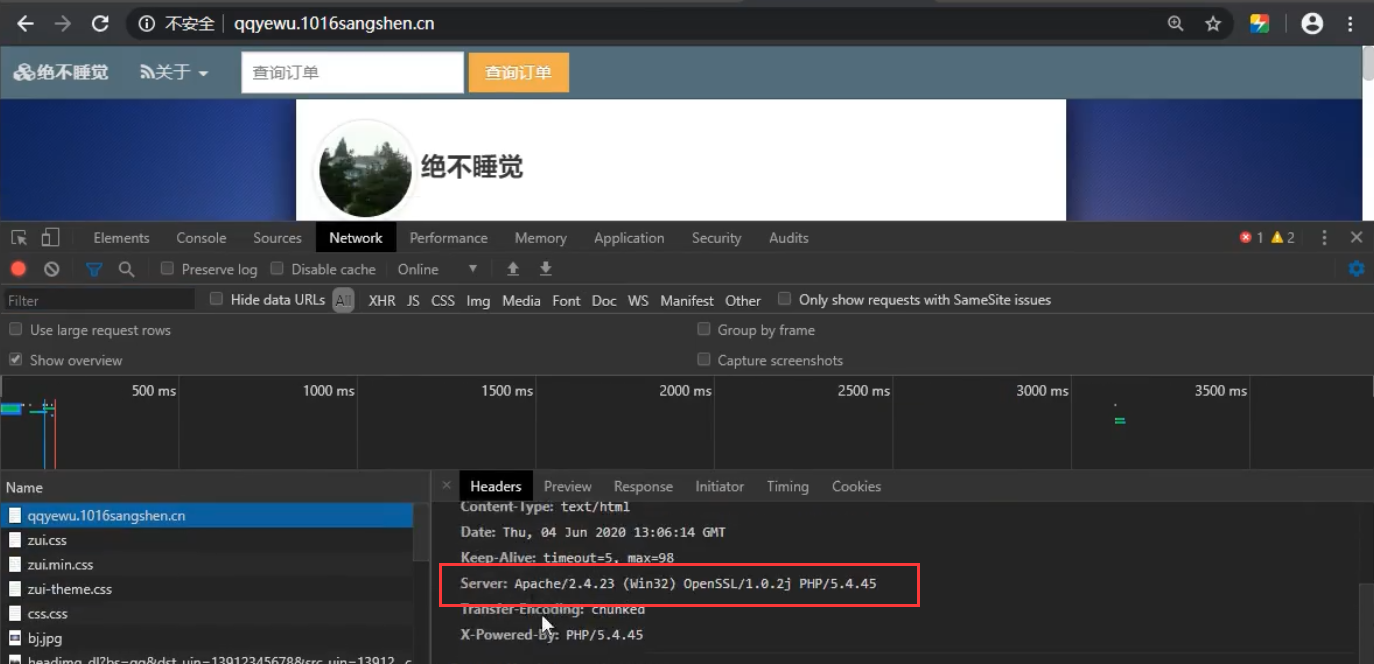Expand the 关于 dropdown menu
The width and height of the screenshot is (1374, 664).
tap(174, 73)
